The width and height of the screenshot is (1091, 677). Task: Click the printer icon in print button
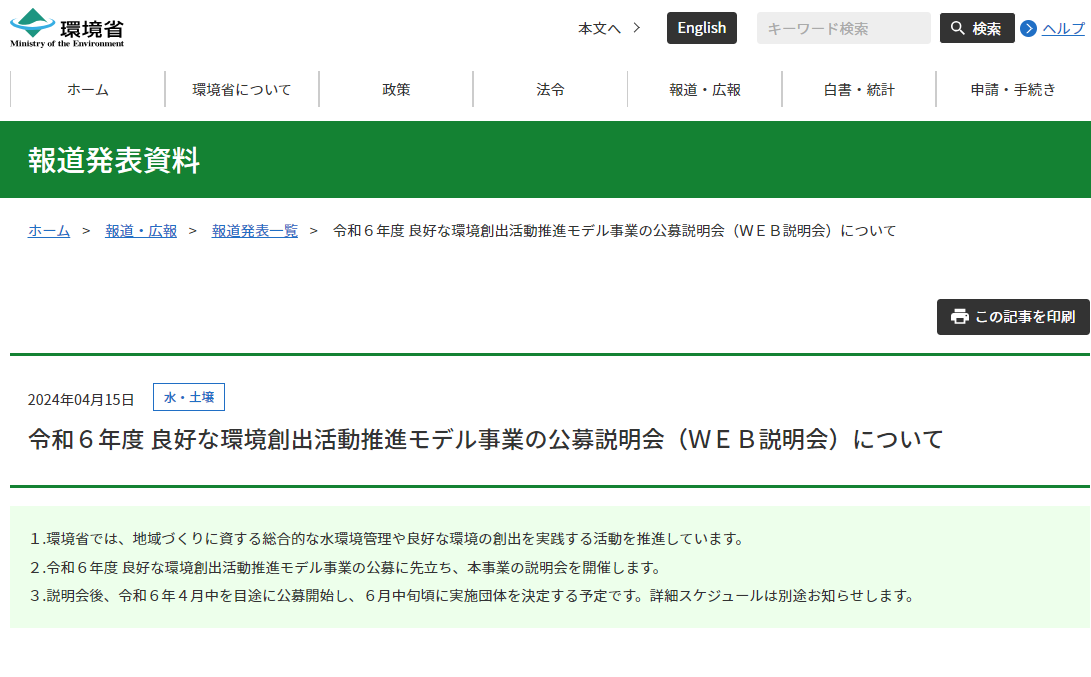coord(960,317)
